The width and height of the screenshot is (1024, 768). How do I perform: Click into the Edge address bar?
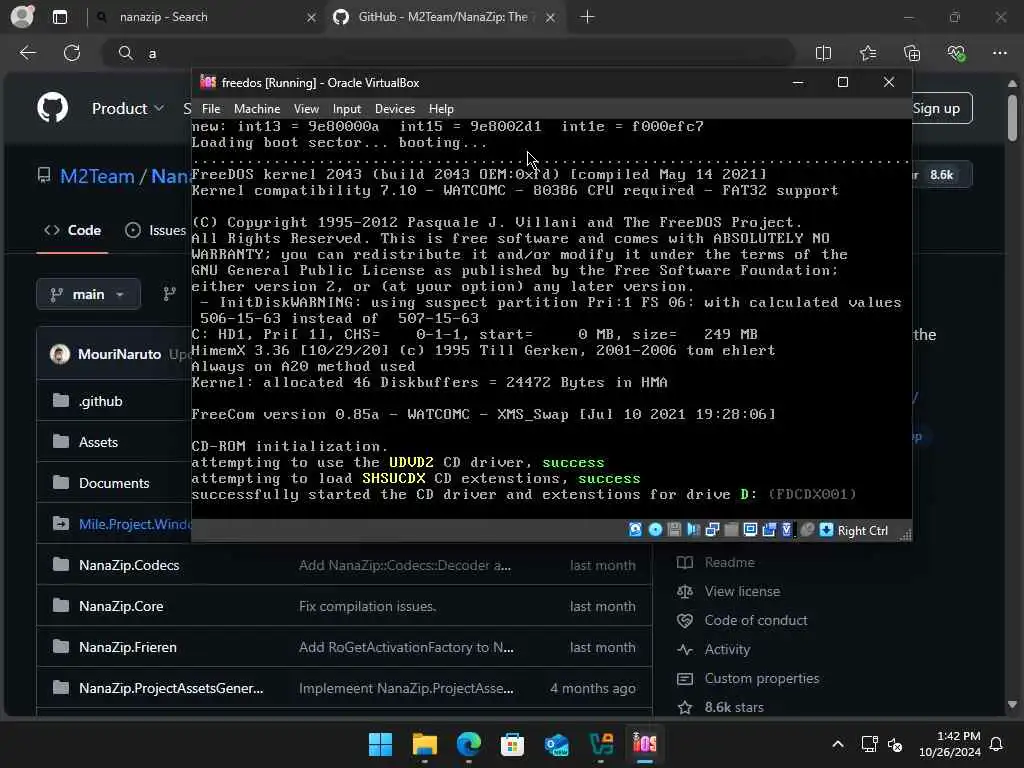pos(449,54)
